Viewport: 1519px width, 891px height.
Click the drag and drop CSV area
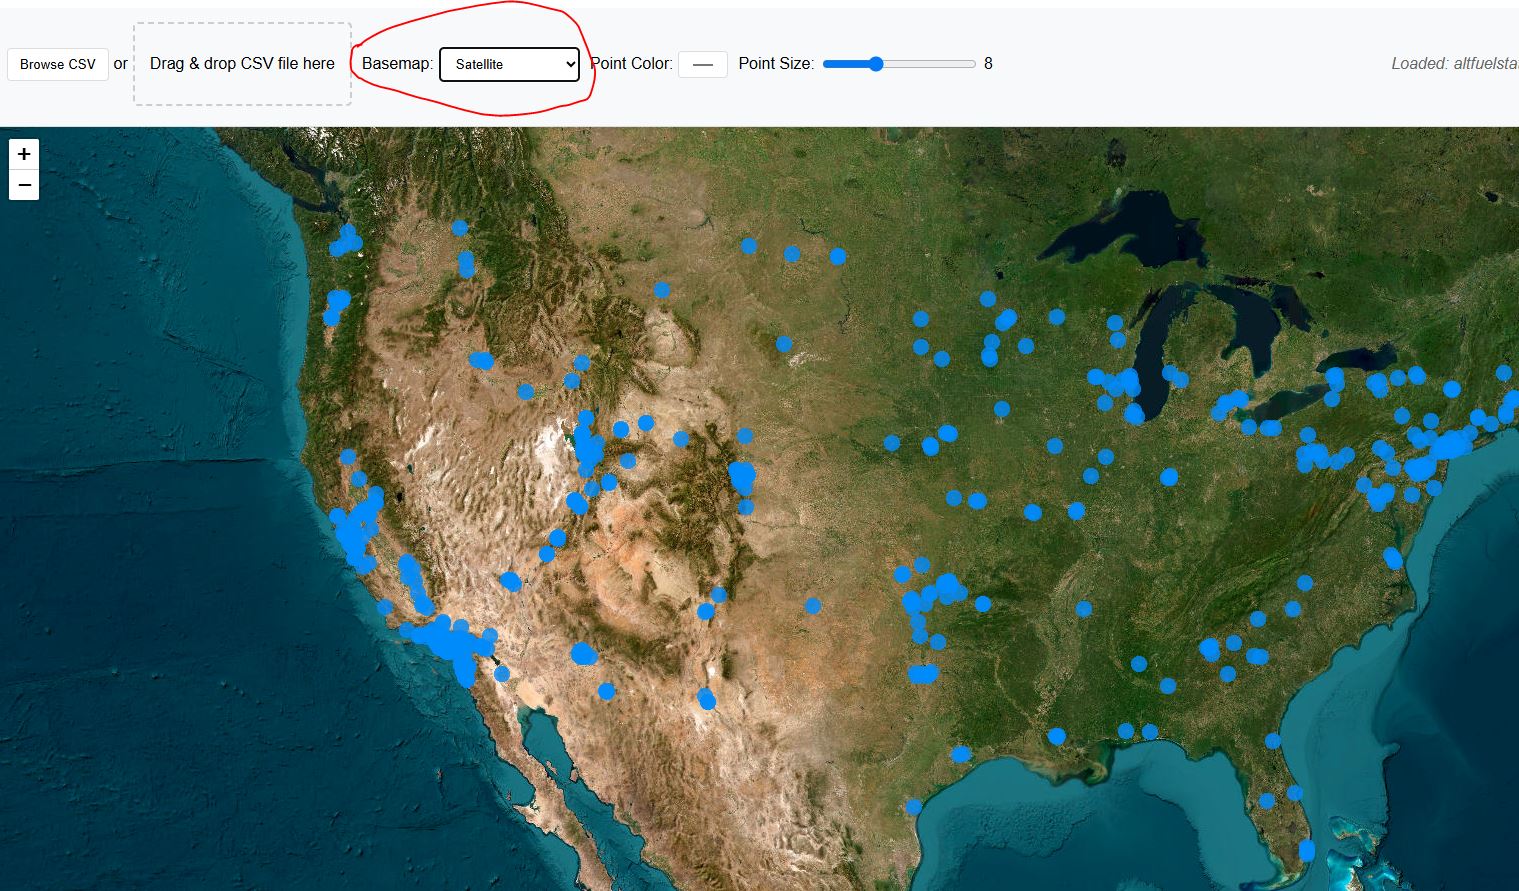[241, 63]
